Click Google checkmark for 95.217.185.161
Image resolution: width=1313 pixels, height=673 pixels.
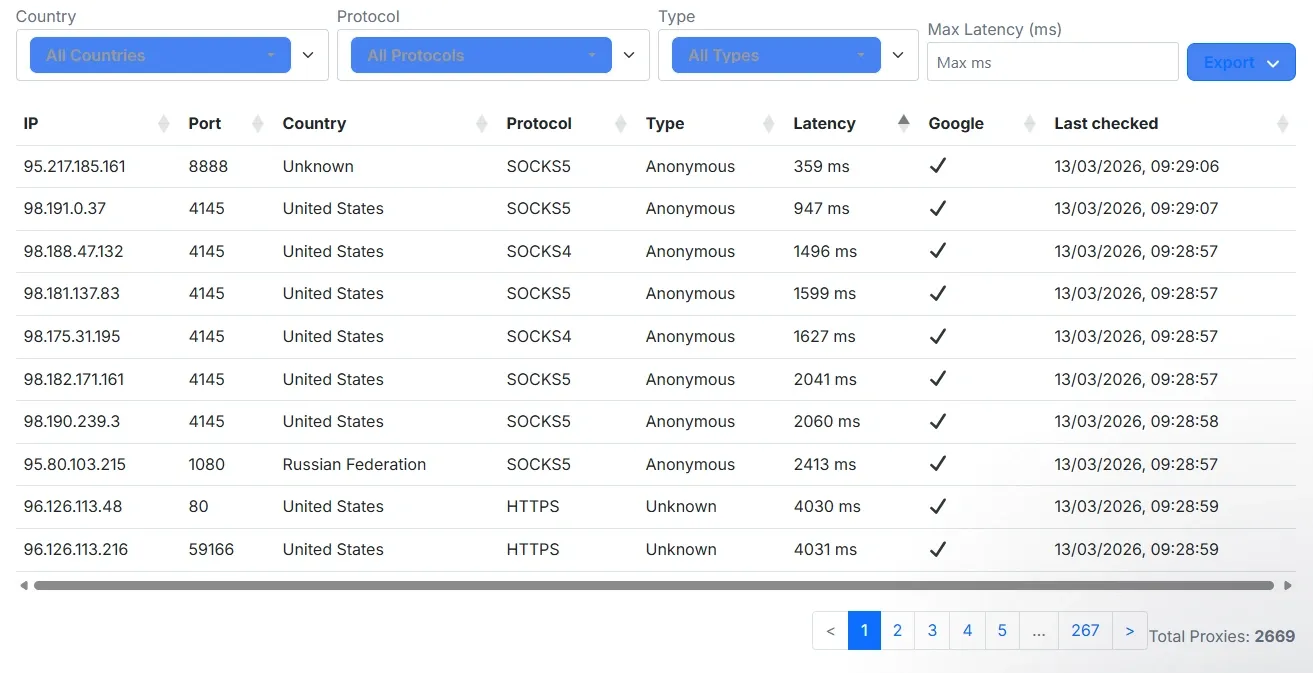[x=938, y=166]
